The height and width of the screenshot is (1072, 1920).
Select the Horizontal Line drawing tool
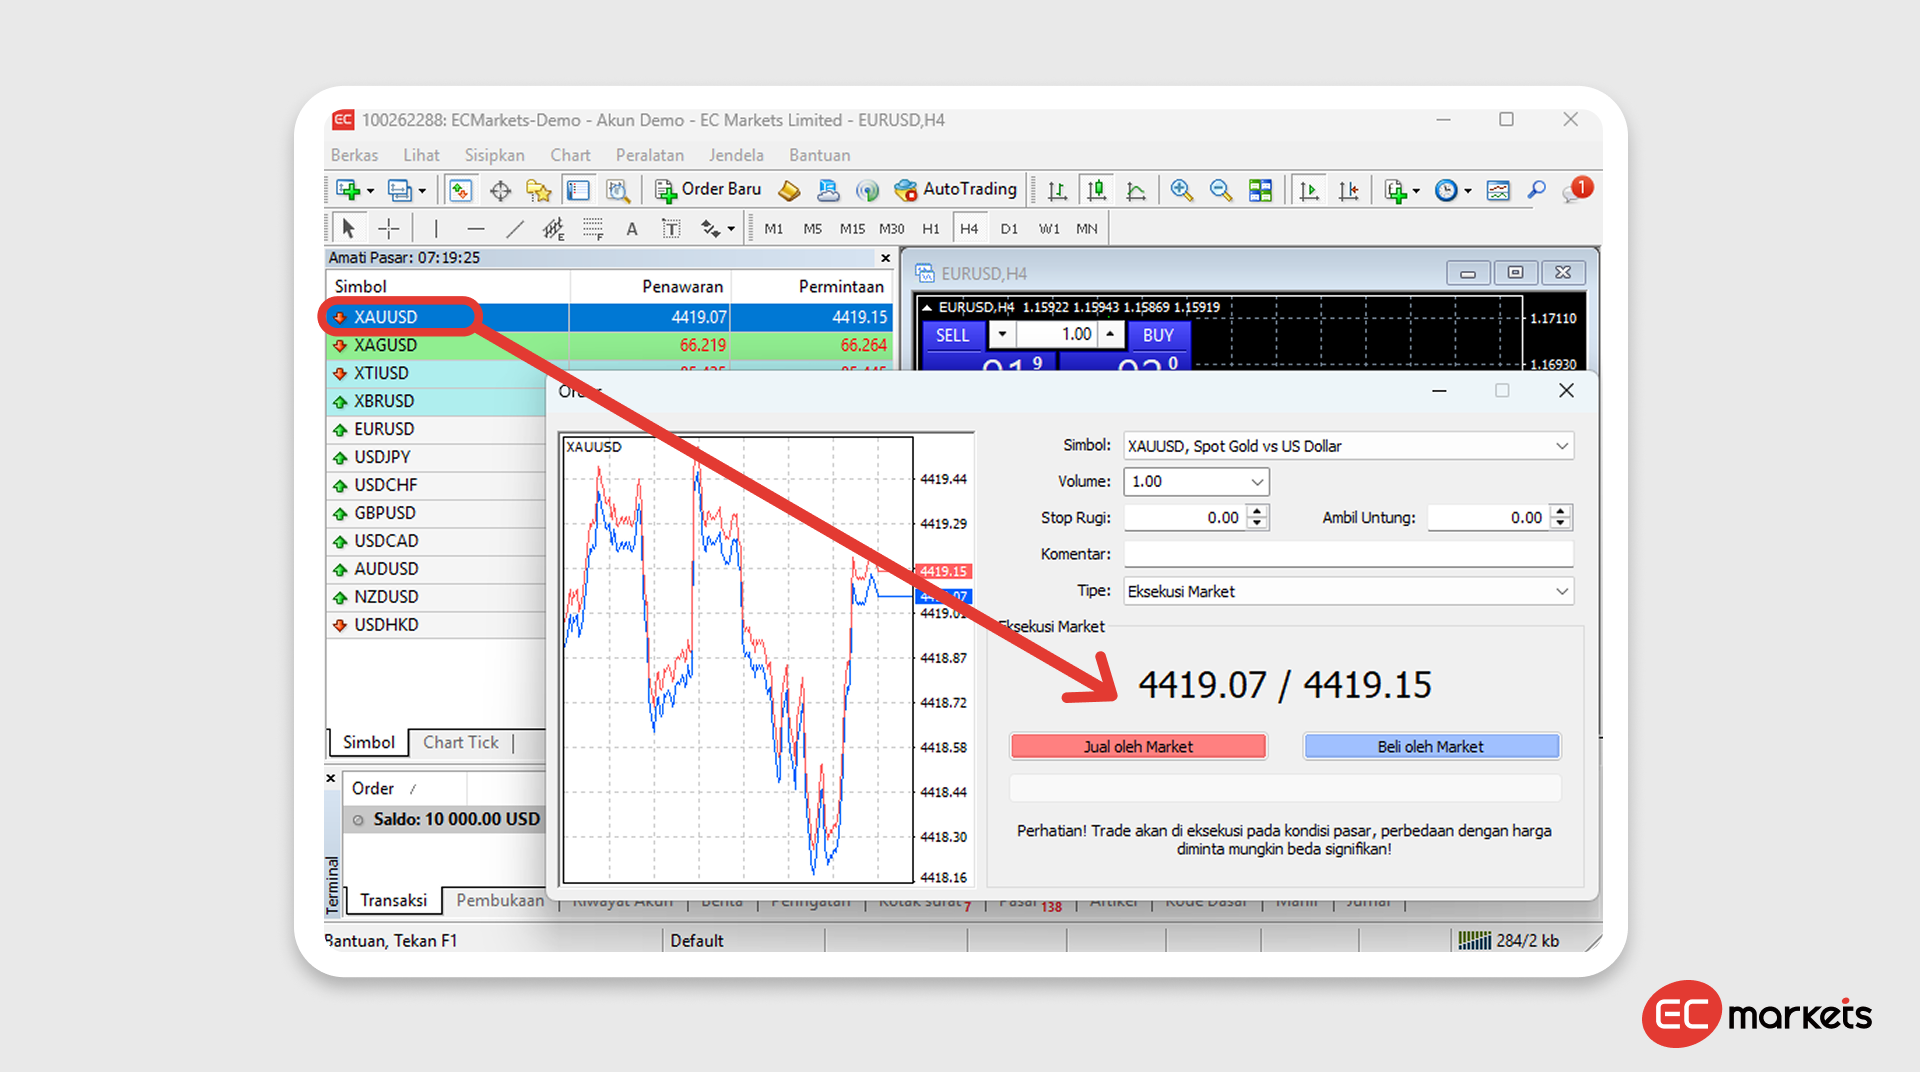coord(476,229)
